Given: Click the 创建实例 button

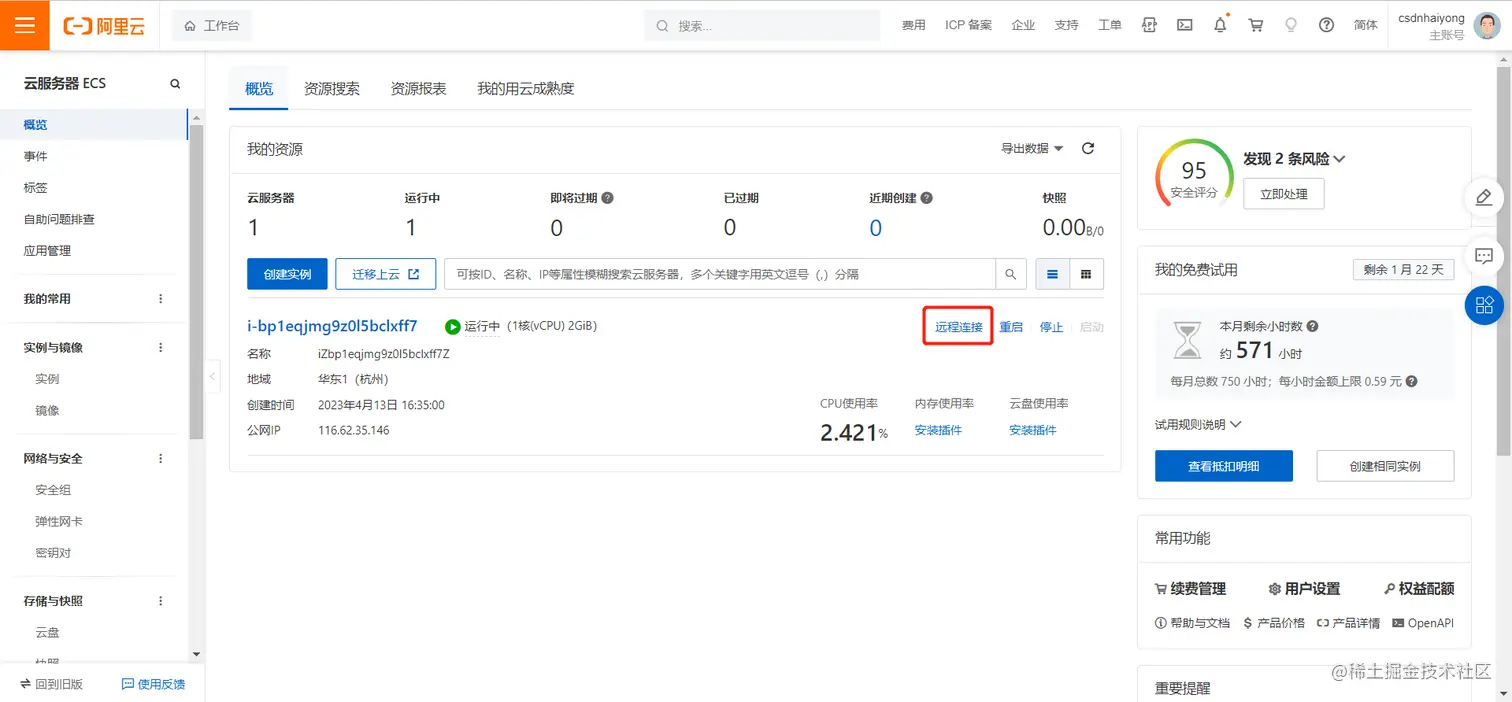Looking at the screenshot, I should pyautogui.click(x=287, y=273).
